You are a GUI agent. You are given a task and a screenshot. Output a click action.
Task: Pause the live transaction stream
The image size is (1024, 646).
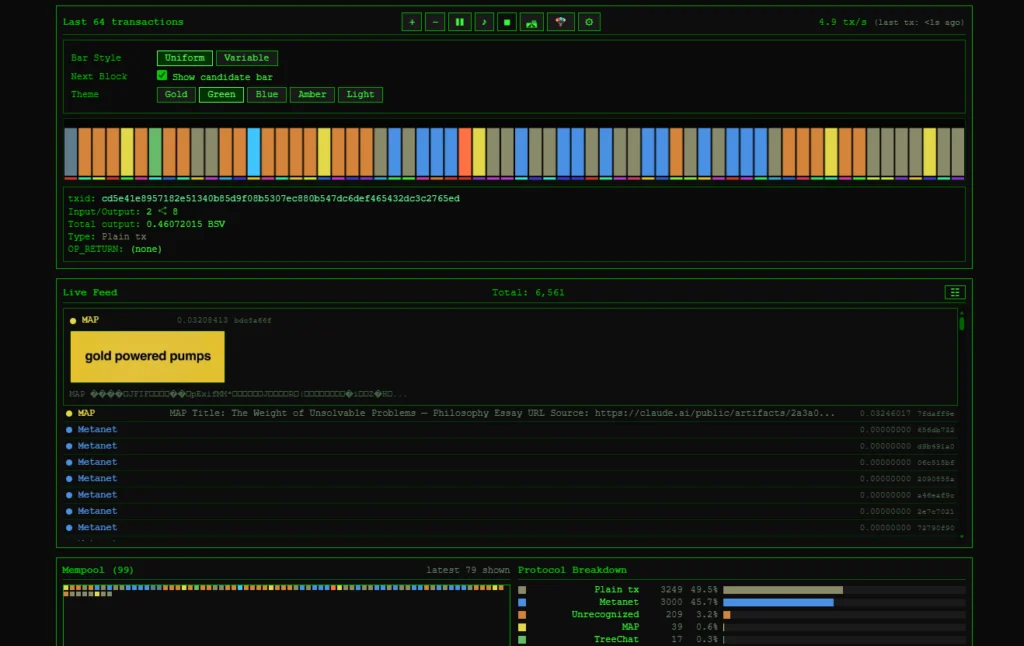click(x=460, y=22)
